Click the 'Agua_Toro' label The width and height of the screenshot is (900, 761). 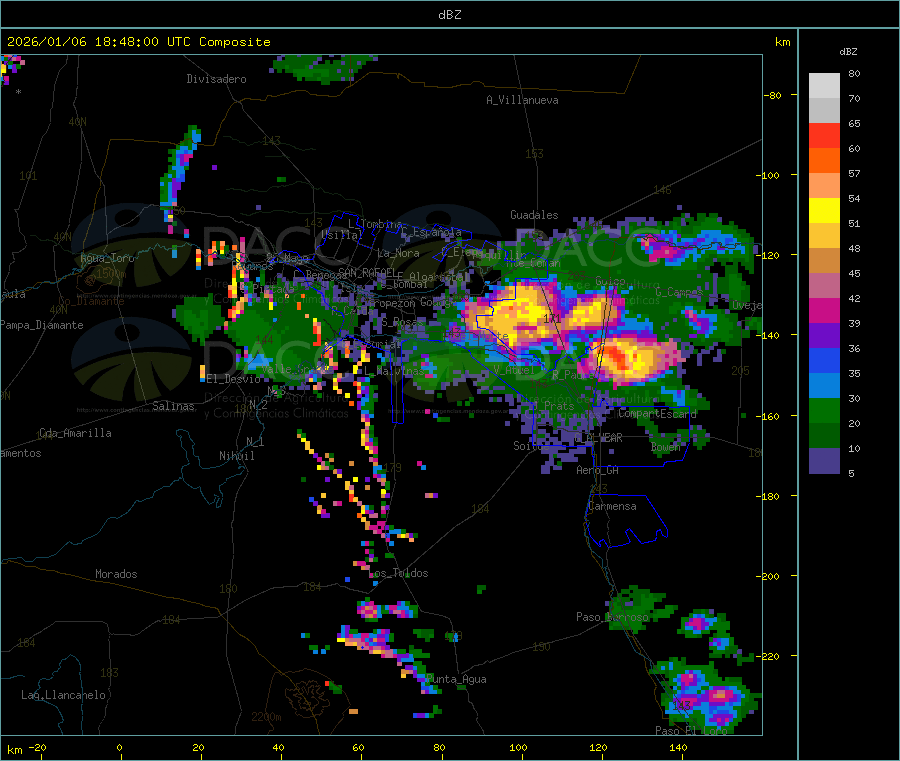click(107, 258)
